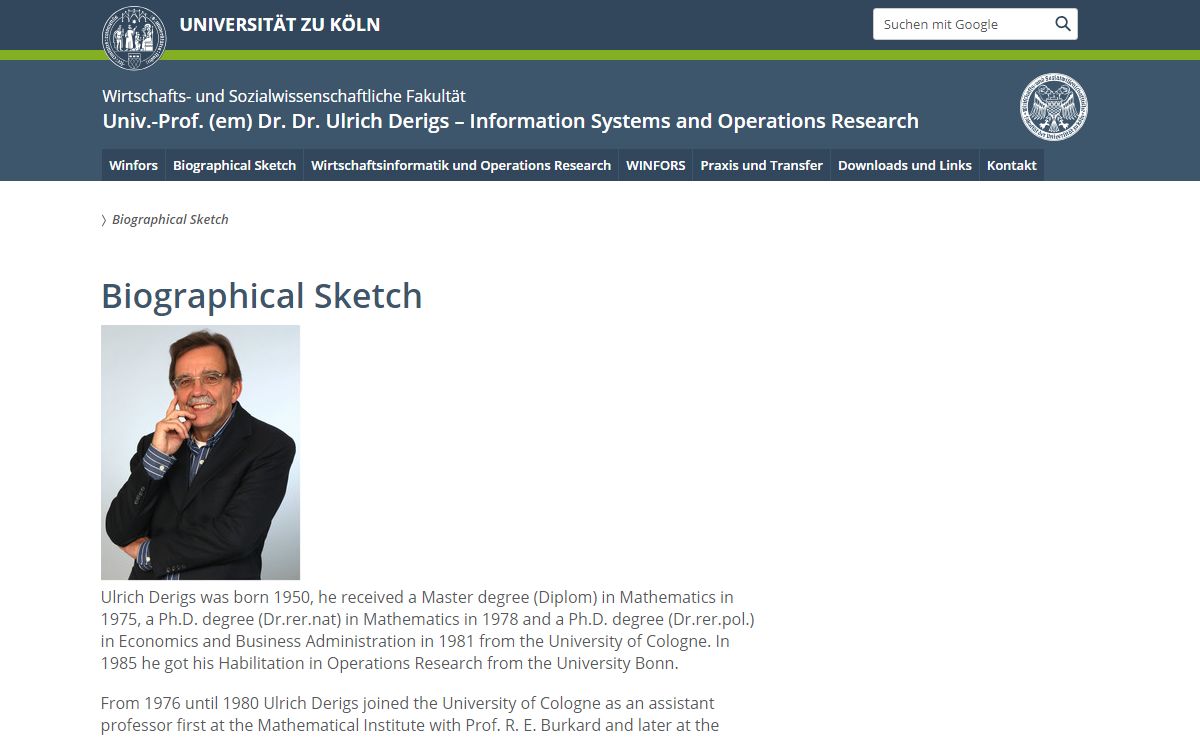Open Praxis und Transfer menu
The image size is (1200, 740).
[762, 165]
